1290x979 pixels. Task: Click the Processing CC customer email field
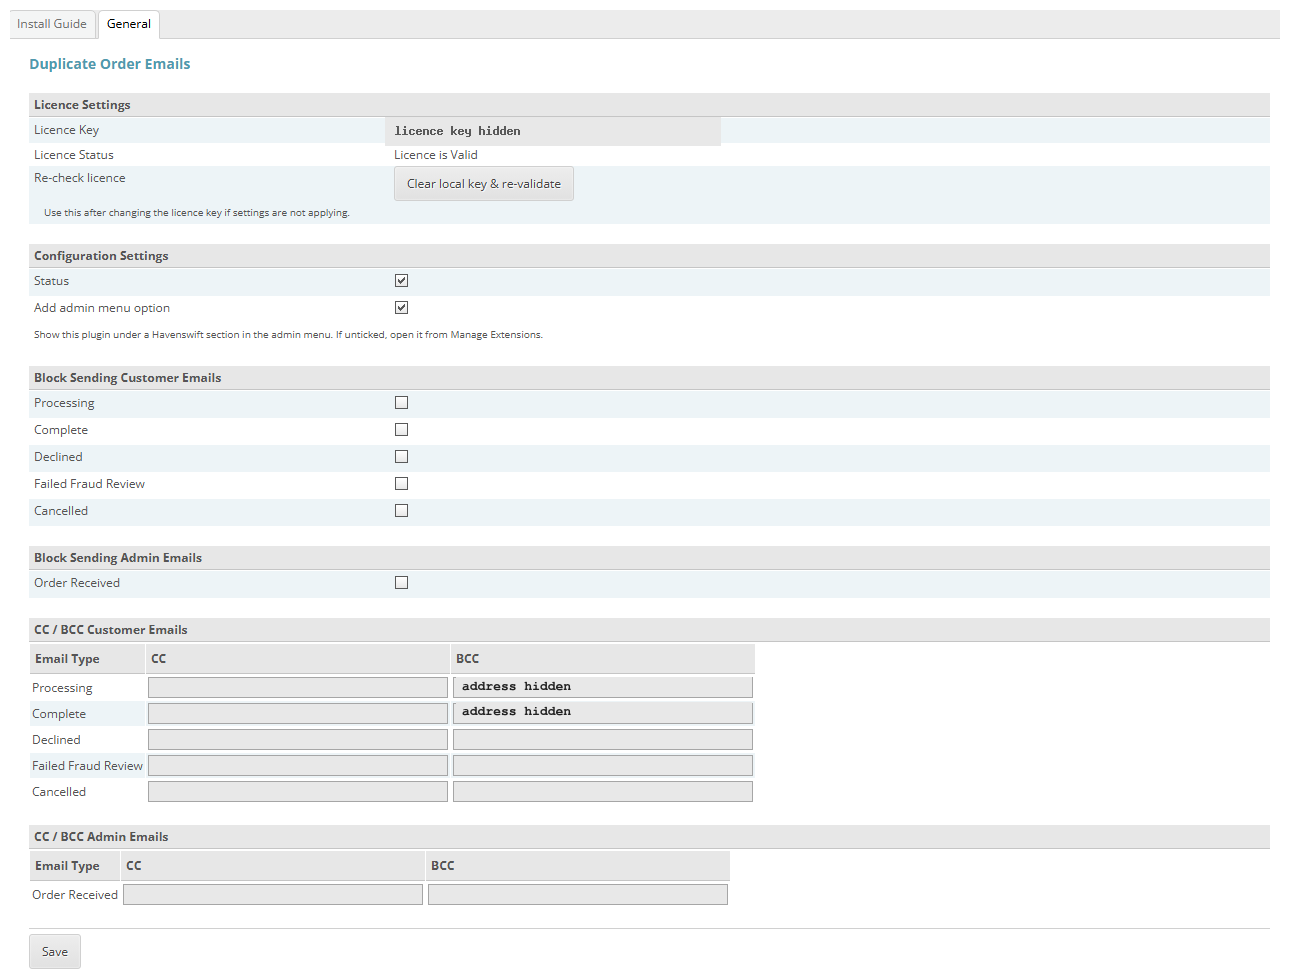[298, 688]
